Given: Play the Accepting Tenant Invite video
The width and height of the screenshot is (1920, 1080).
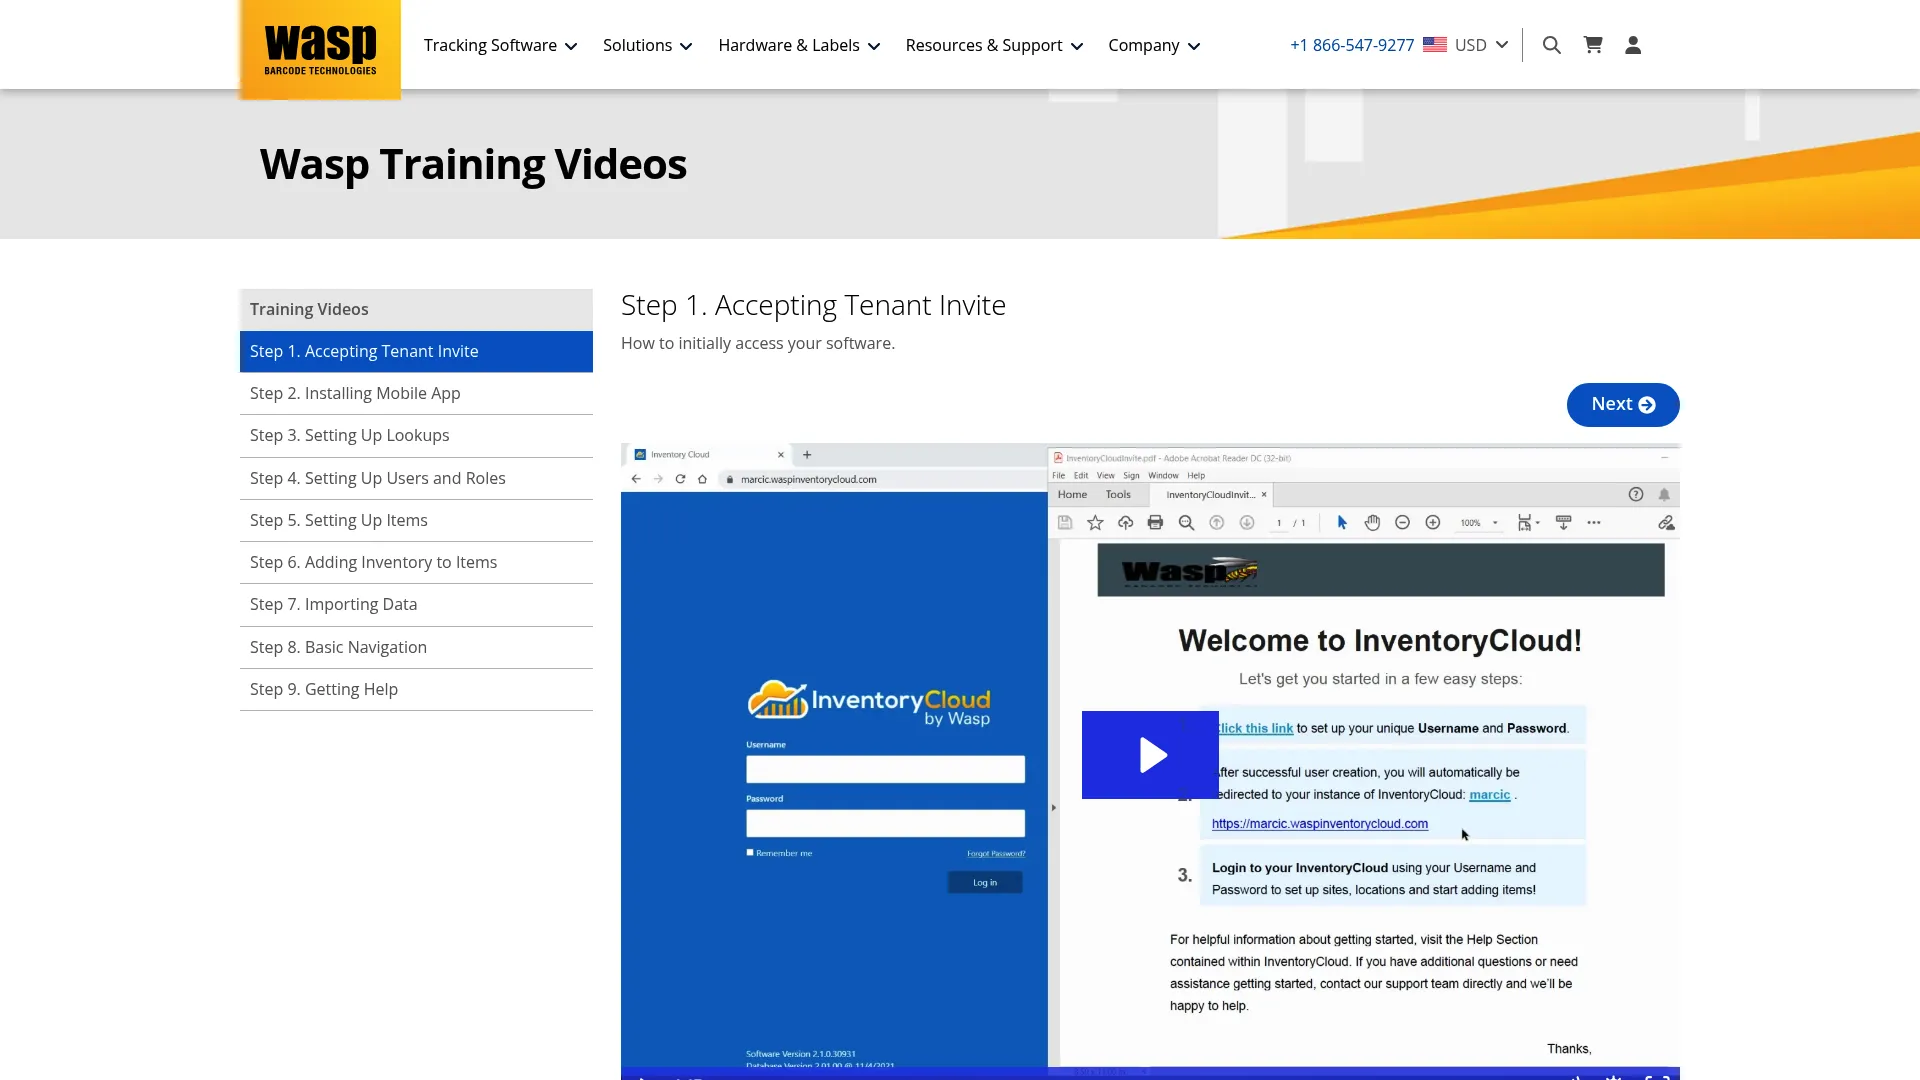Looking at the screenshot, I should tap(1150, 755).
